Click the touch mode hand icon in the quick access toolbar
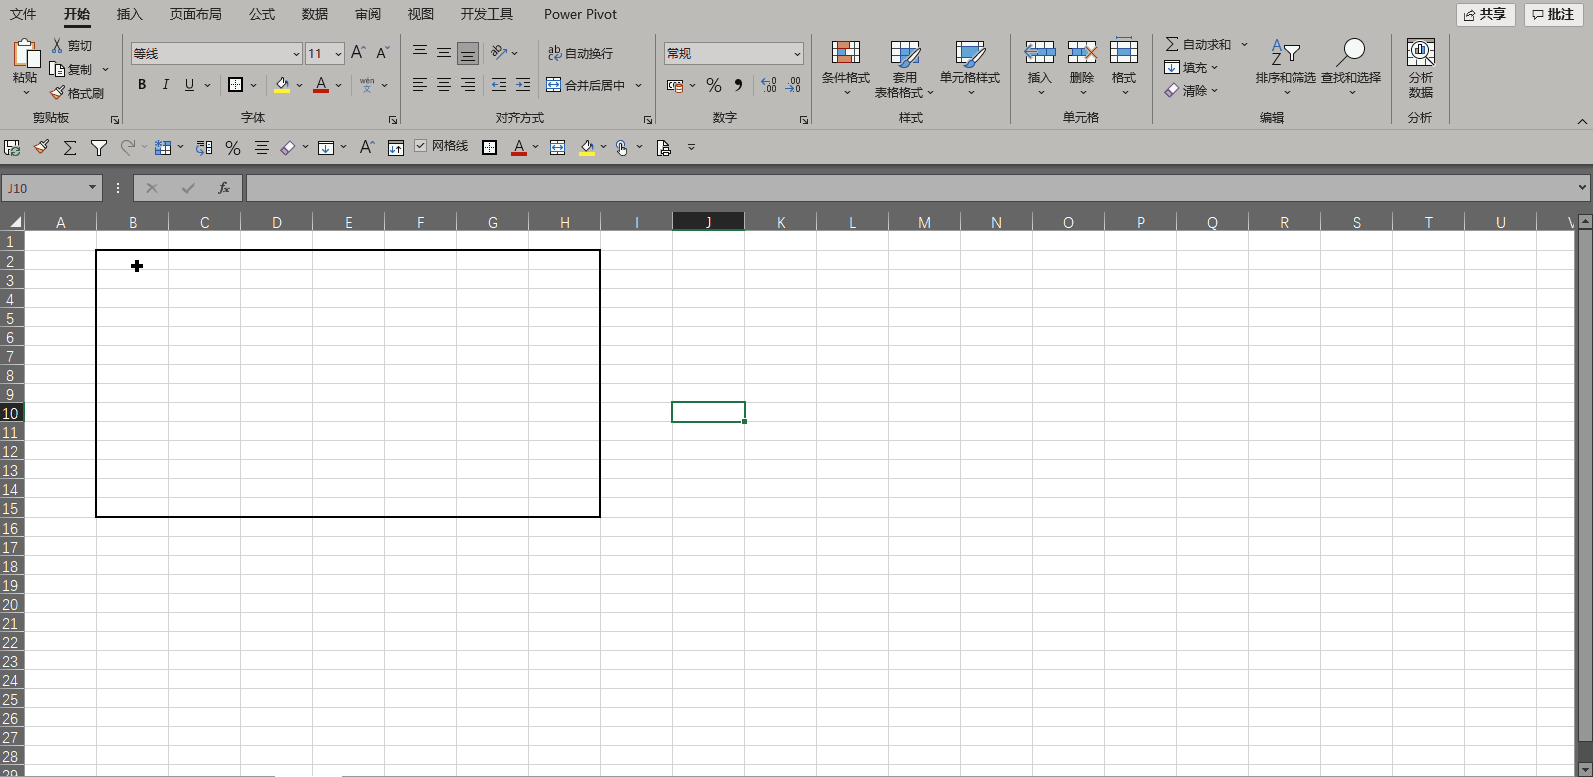This screenshot has height=777, width=1593. [x=622, y=148]
